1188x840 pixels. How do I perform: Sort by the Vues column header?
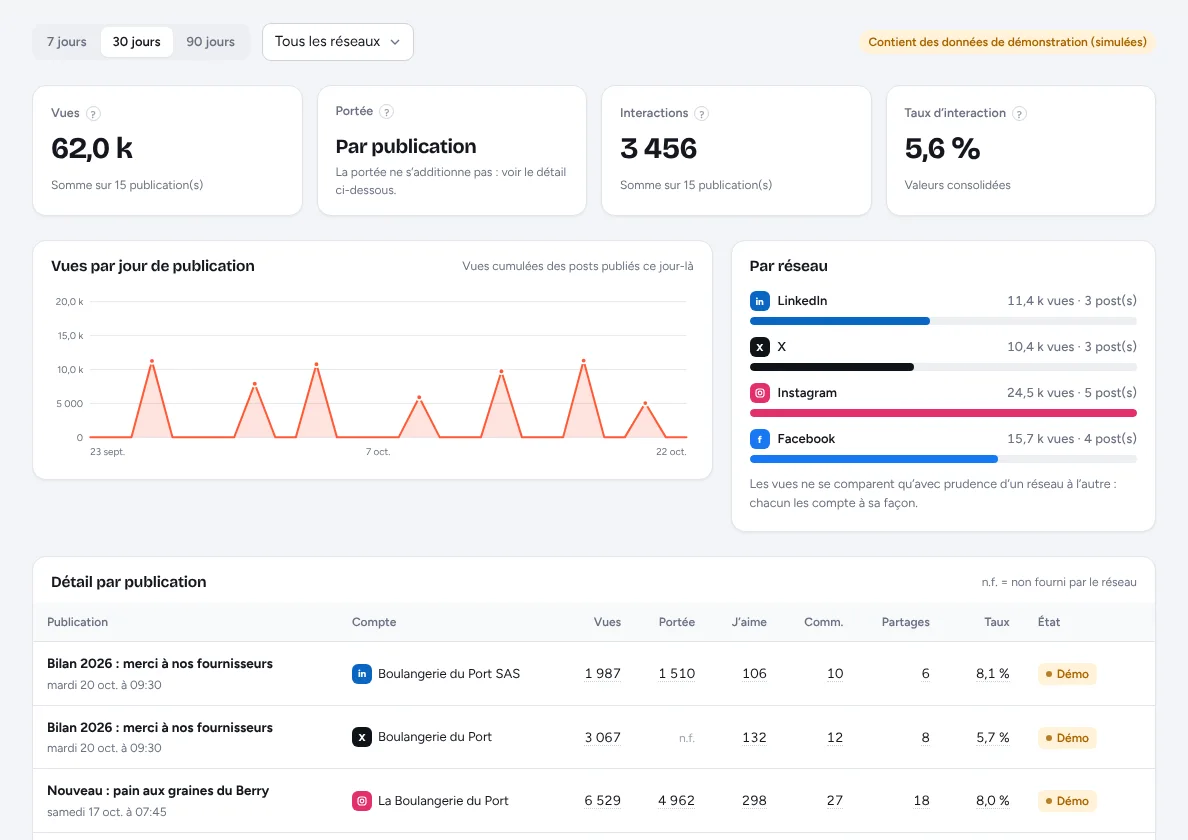click(607, 622)
